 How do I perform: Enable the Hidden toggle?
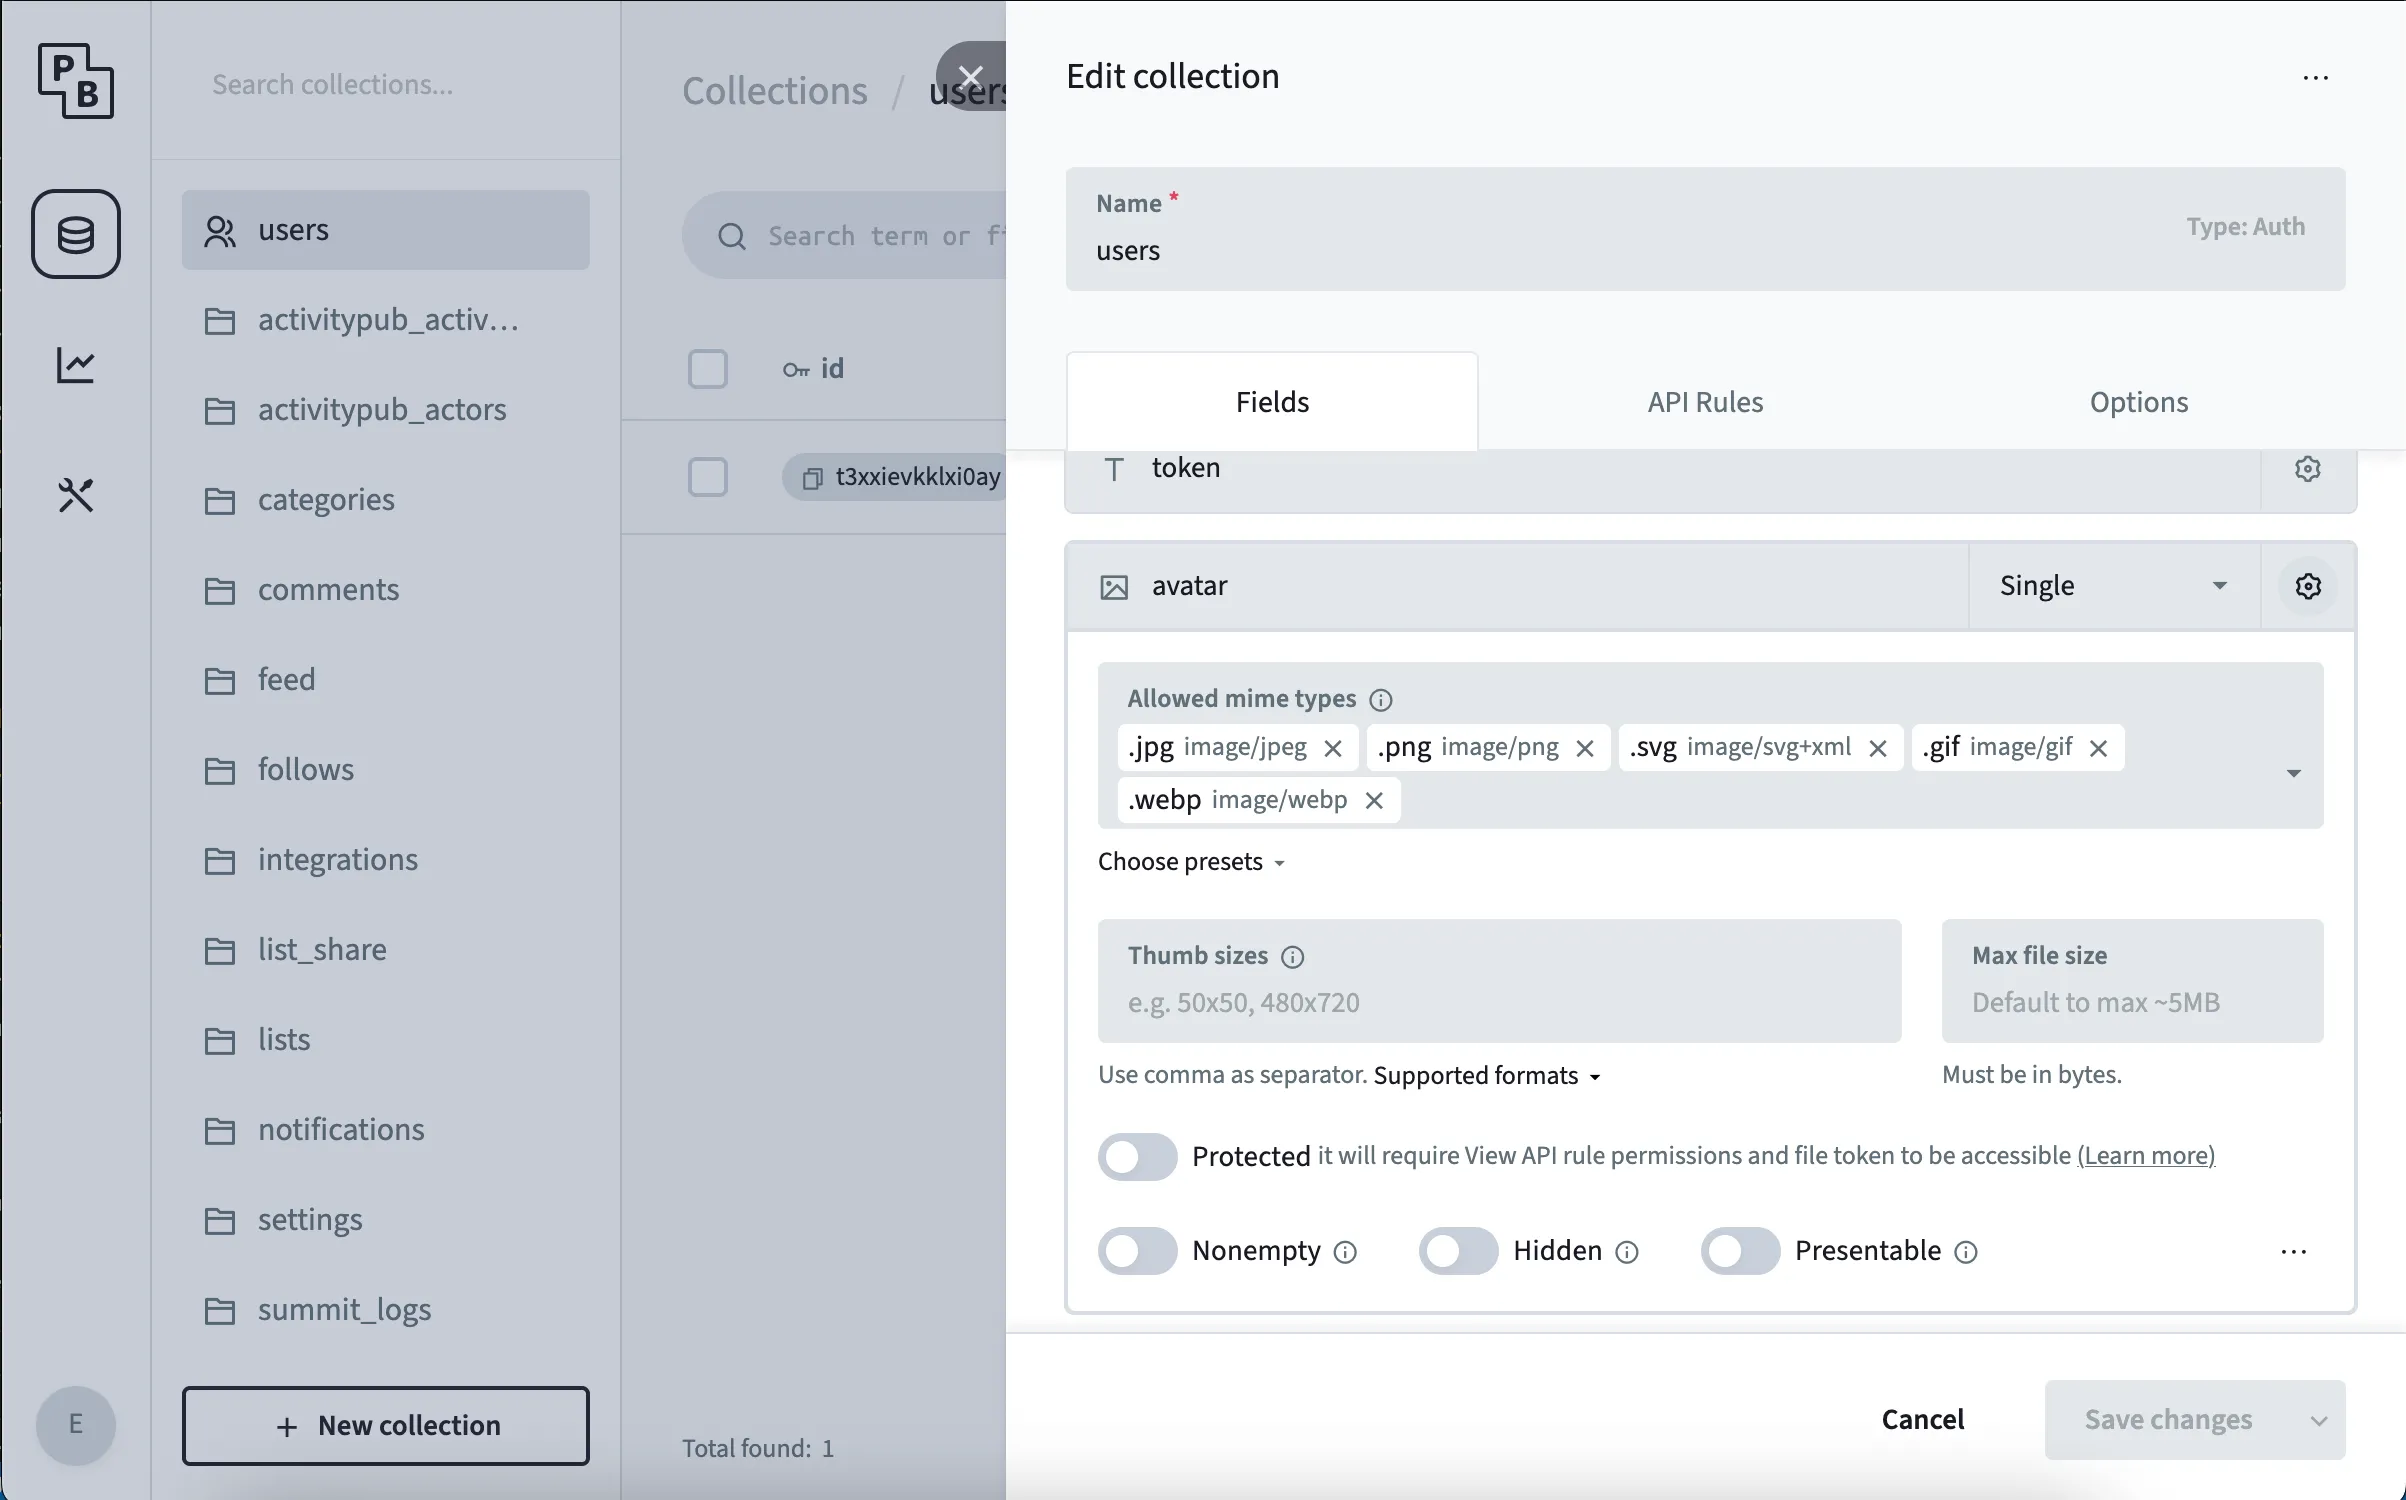(1458, 1251)
